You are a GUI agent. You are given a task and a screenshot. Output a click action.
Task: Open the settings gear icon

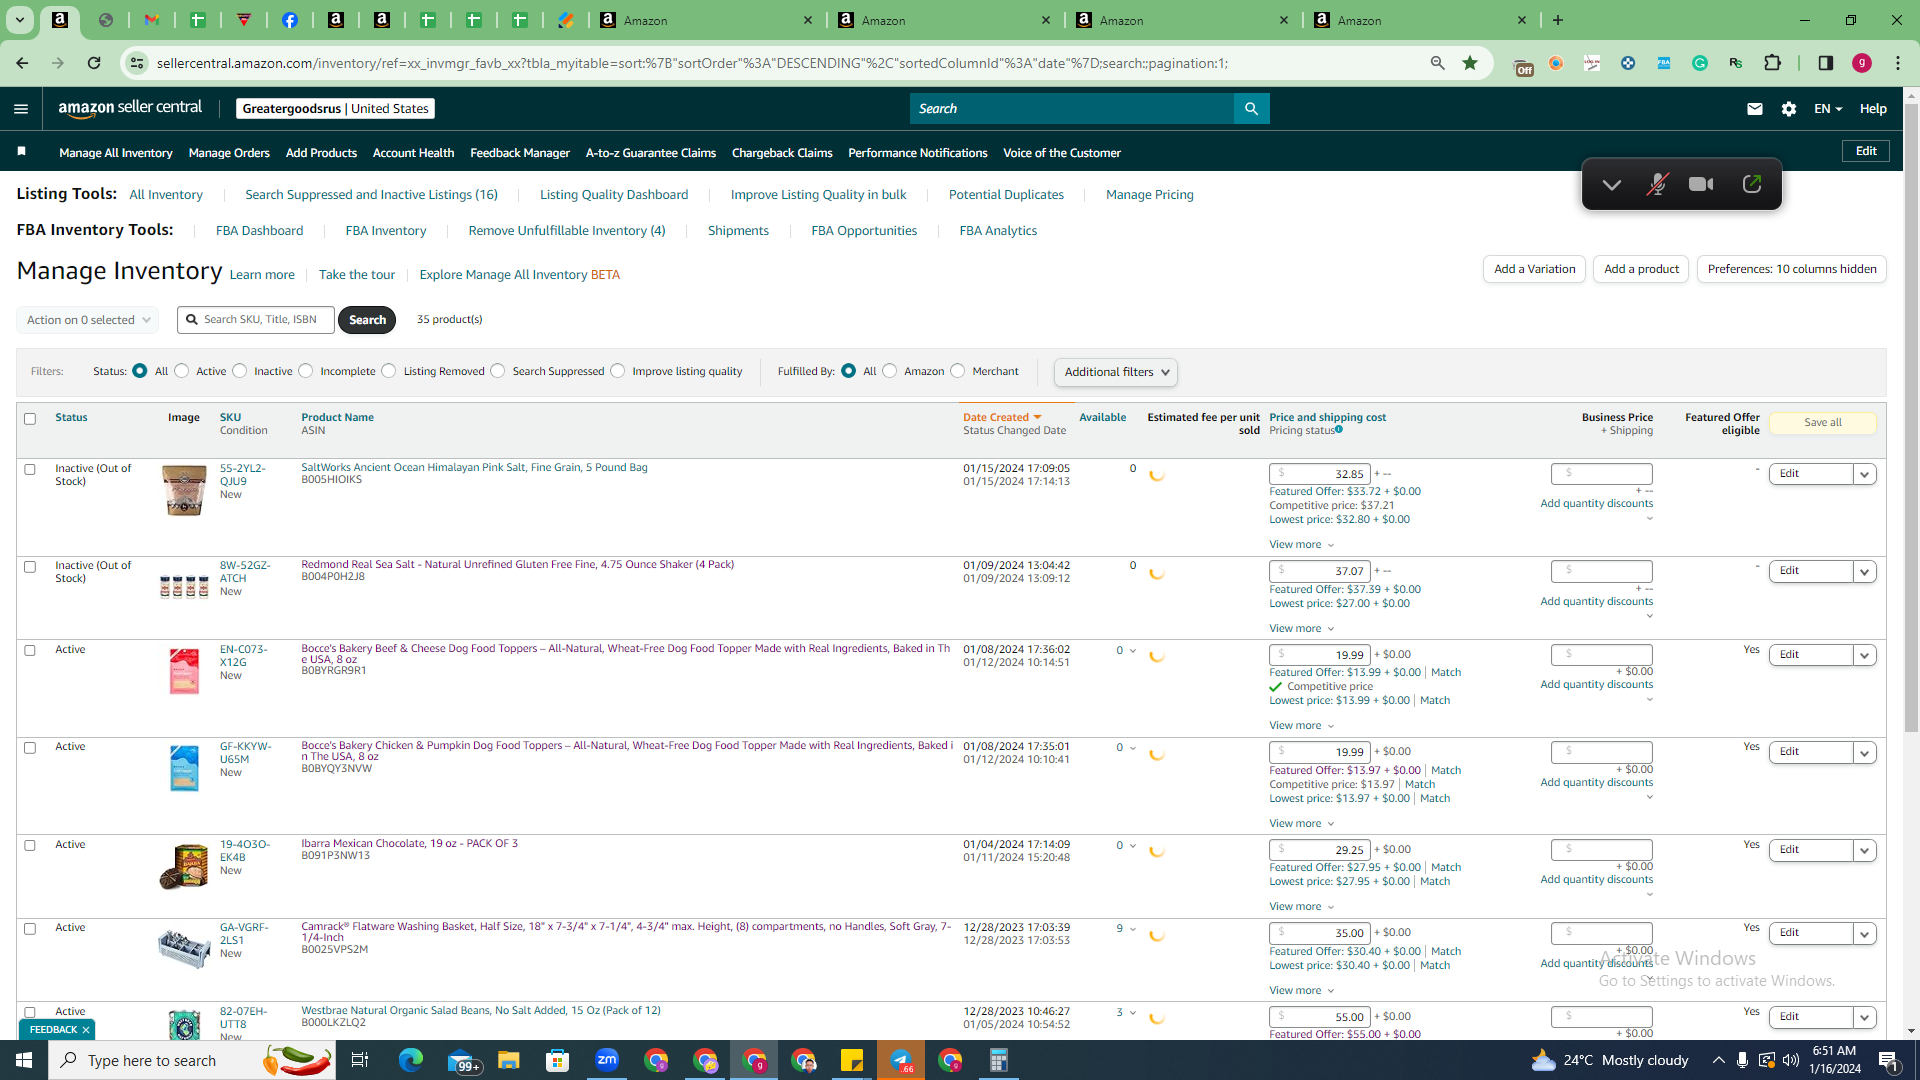pos(1789,109)
